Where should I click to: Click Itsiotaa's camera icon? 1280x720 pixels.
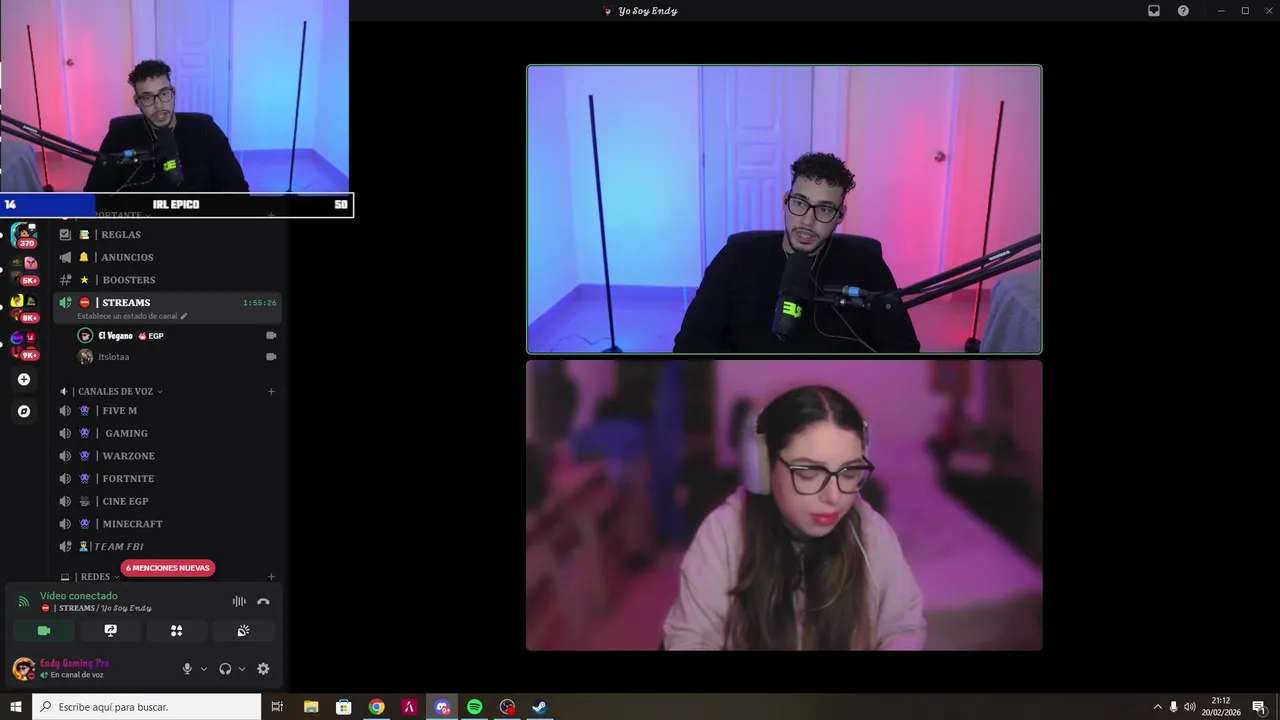[271, 356]
